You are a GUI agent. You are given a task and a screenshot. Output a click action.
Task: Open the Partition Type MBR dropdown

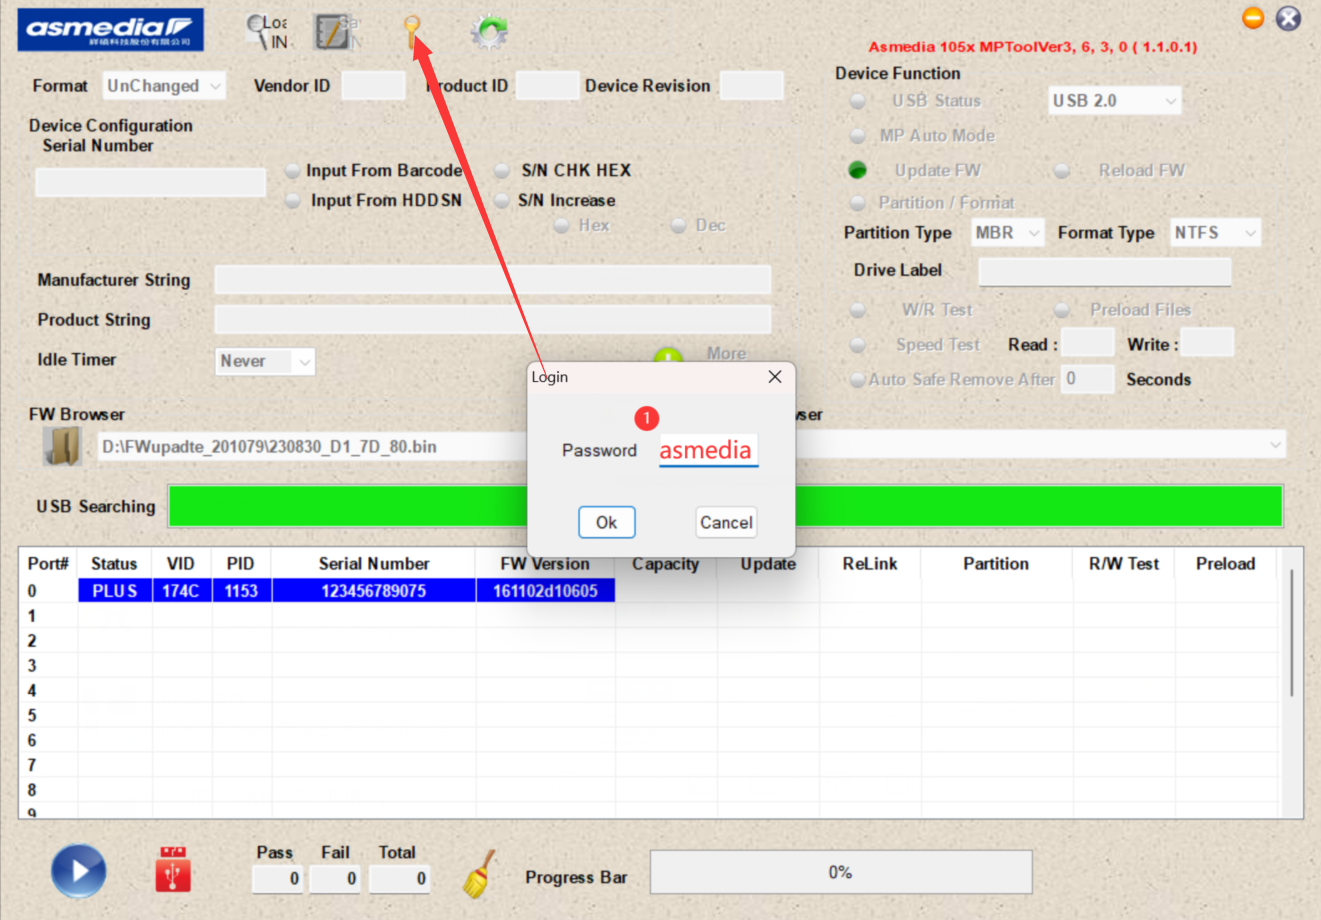point(1008,233)
